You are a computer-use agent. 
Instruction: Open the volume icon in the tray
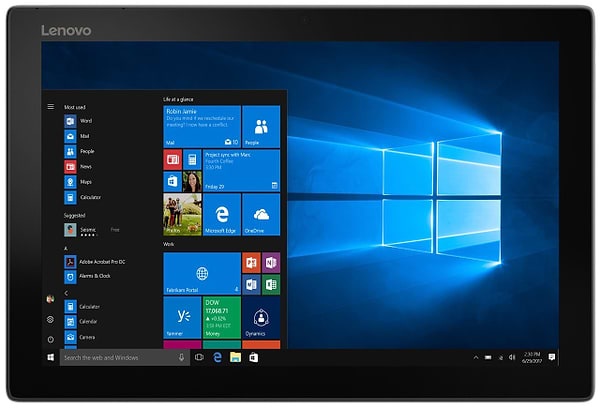pos(512,357)
